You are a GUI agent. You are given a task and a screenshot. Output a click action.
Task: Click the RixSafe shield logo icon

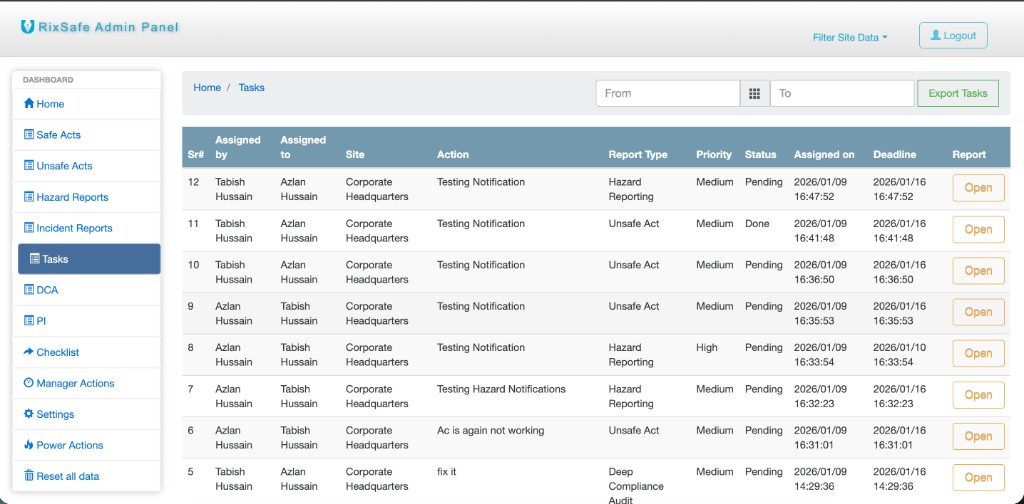27,27
